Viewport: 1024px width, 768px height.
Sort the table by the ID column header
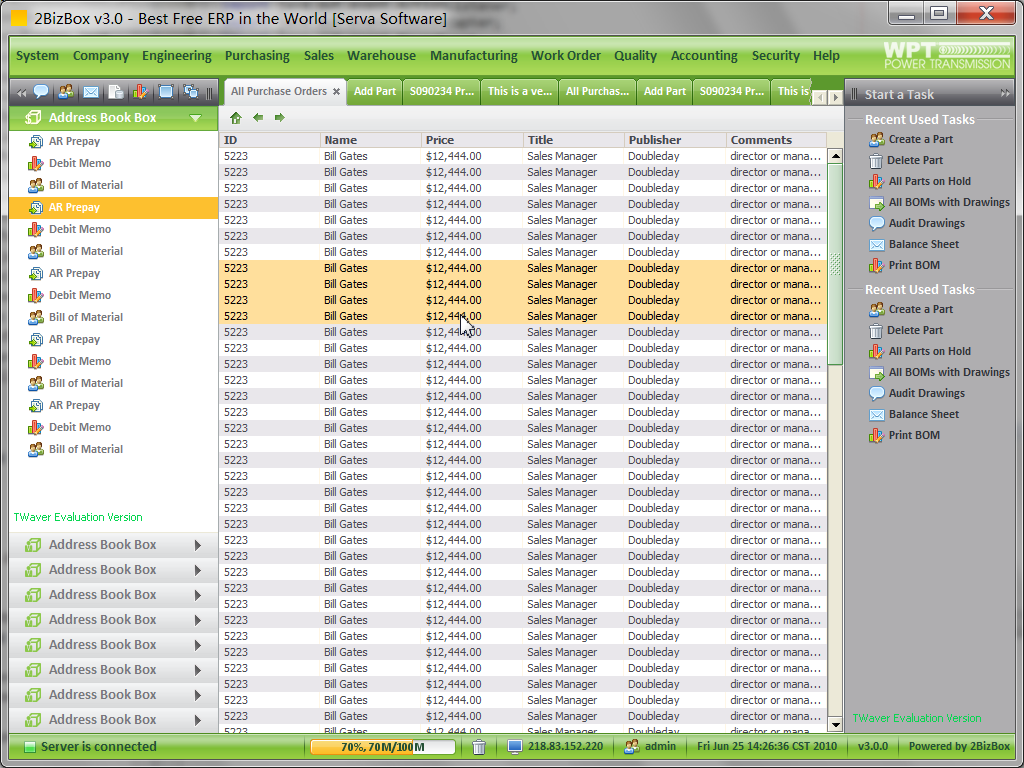(270, 140)
